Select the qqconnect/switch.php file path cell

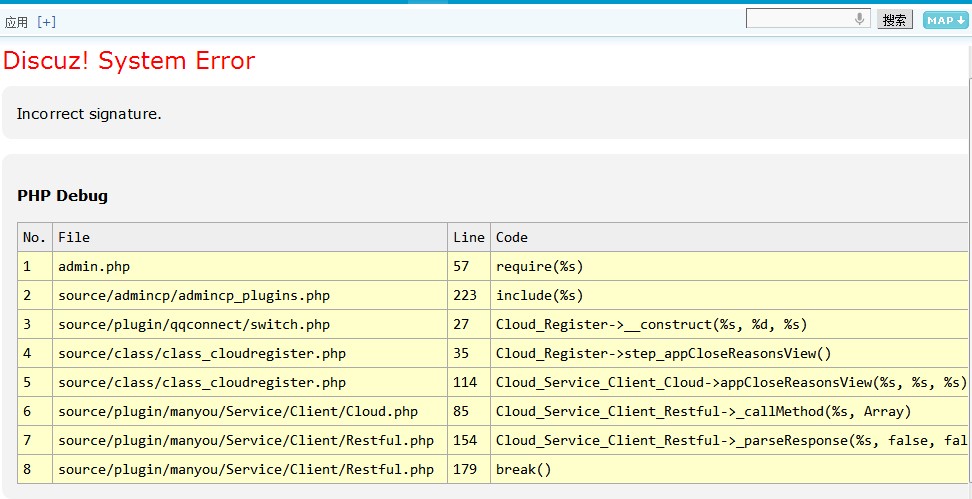(194, 324)
